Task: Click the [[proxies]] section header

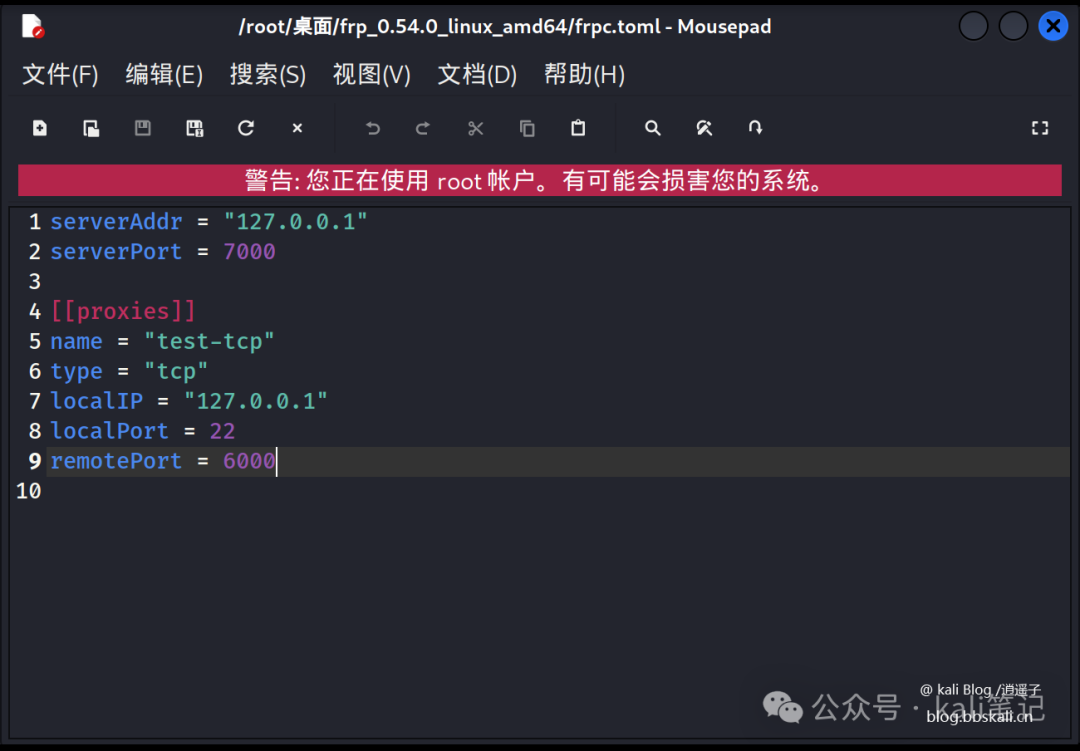Action: coord(123,311)
